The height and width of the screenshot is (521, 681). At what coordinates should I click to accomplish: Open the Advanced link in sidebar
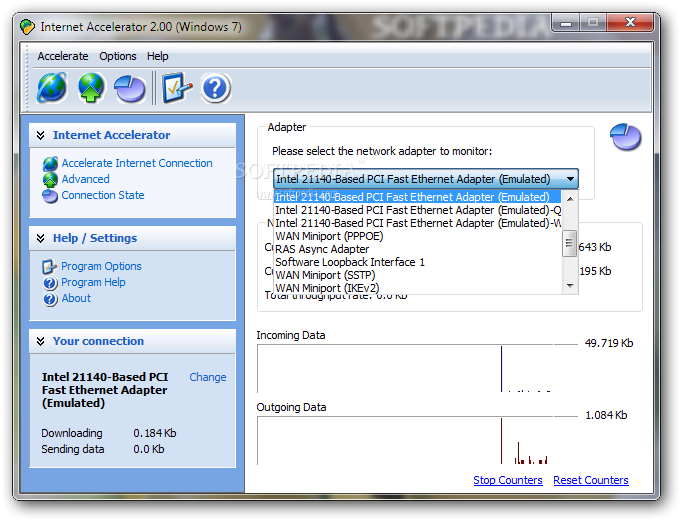(86, 179)
